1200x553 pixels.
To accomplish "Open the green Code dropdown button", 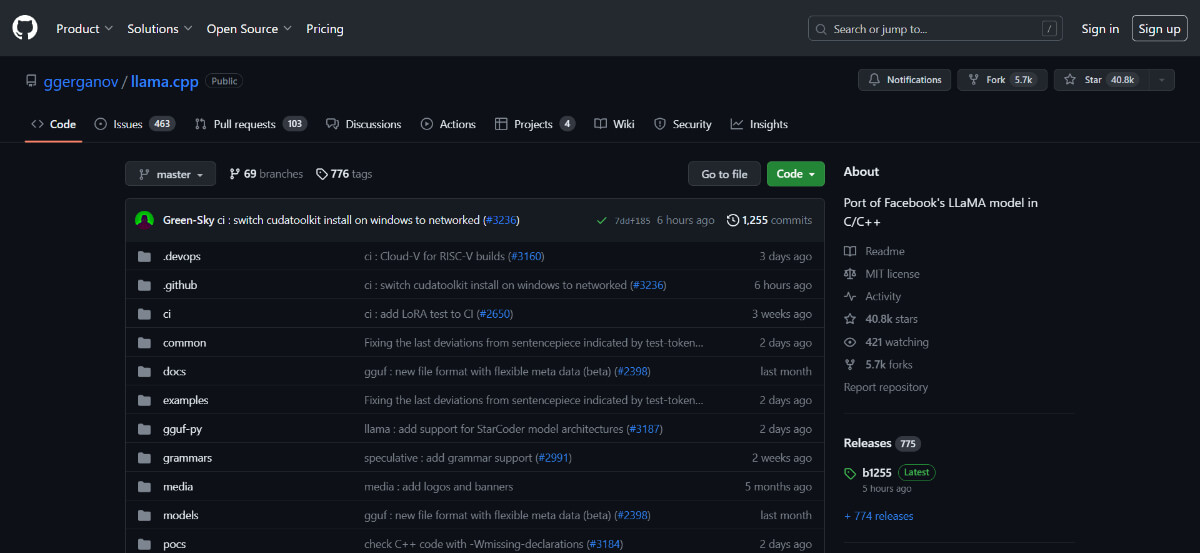I will (x=796, y=174).
